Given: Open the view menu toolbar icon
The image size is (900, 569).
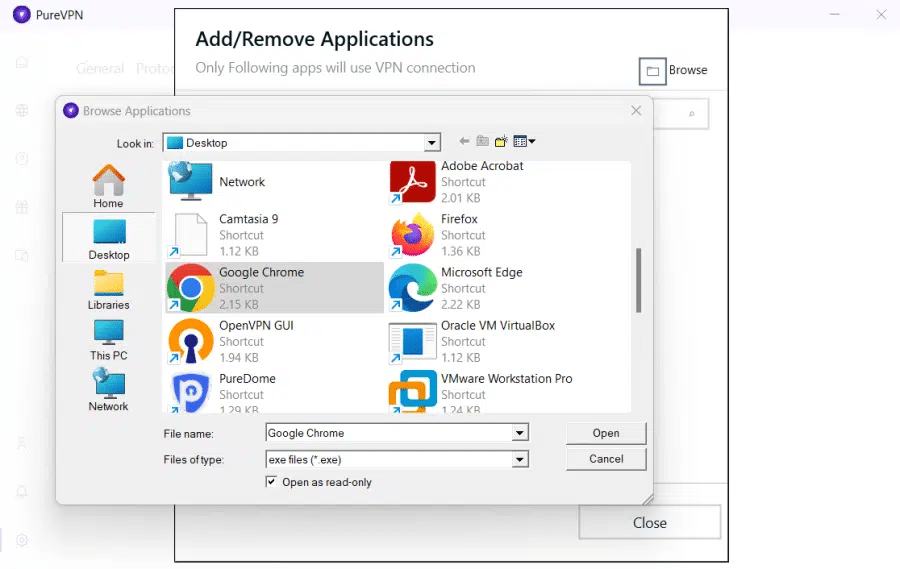Looking at the screenshot, I should pos(524,141).
